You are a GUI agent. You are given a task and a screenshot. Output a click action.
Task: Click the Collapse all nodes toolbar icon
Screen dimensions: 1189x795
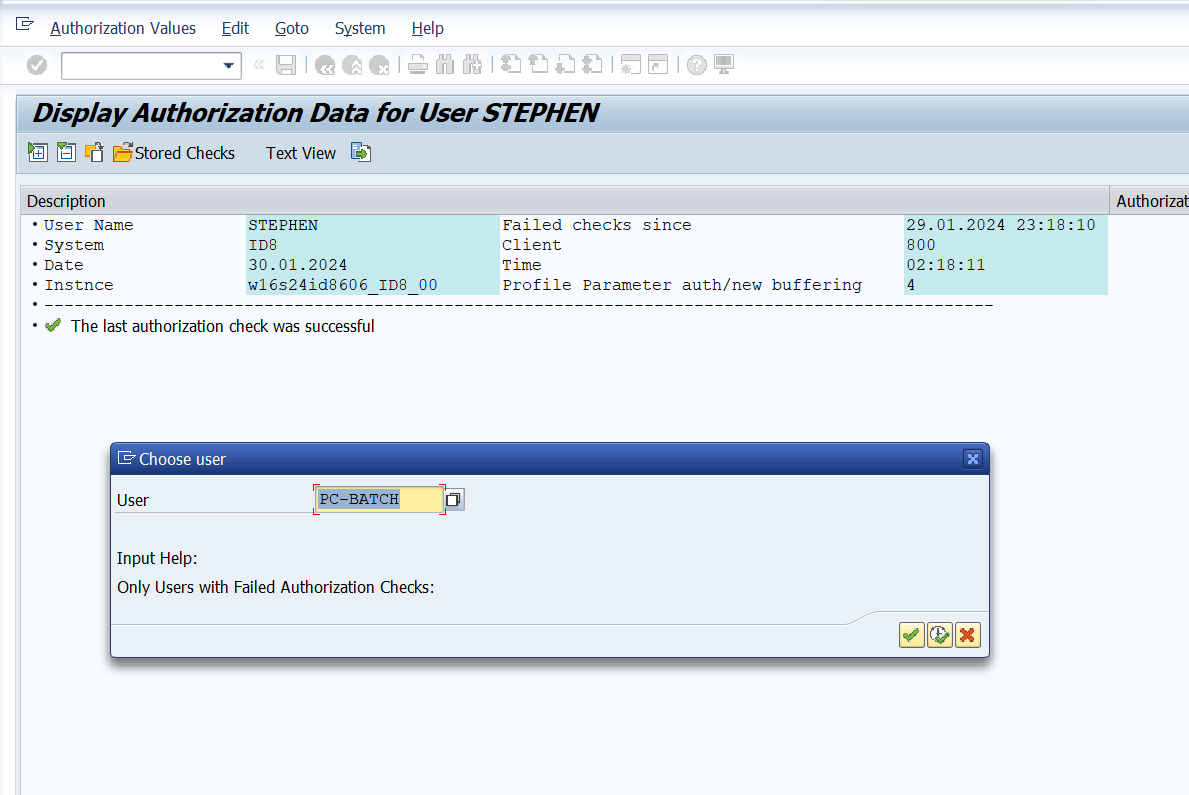pos(66,153)
